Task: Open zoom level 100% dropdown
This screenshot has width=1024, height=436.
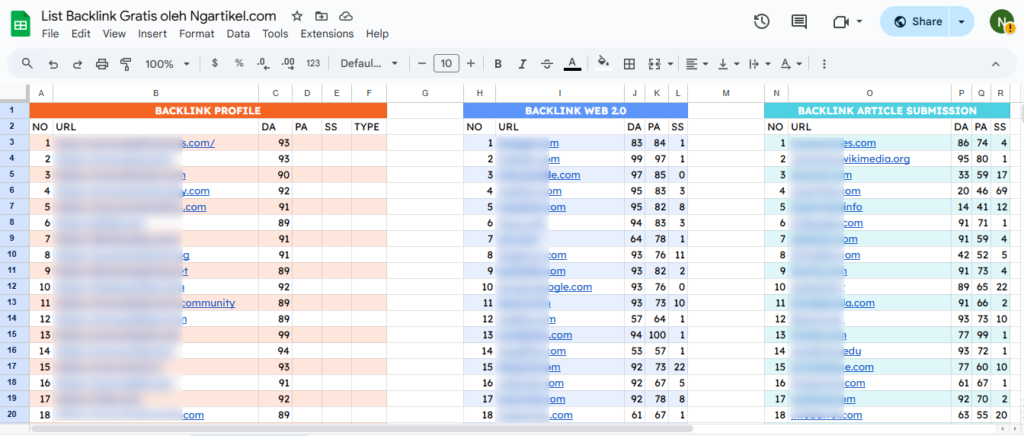Action: (168, 64)
